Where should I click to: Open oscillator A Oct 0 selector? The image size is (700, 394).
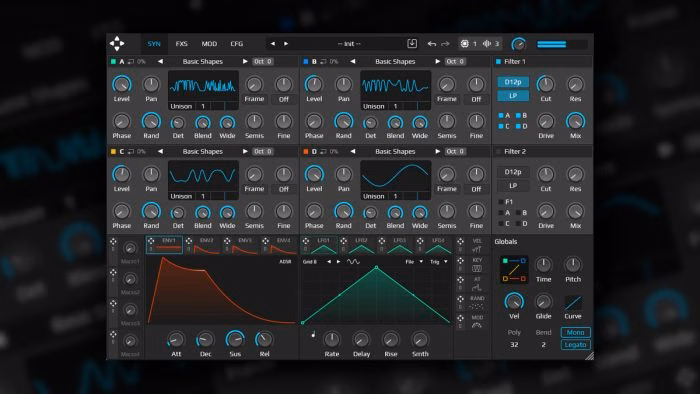[263, 62]
